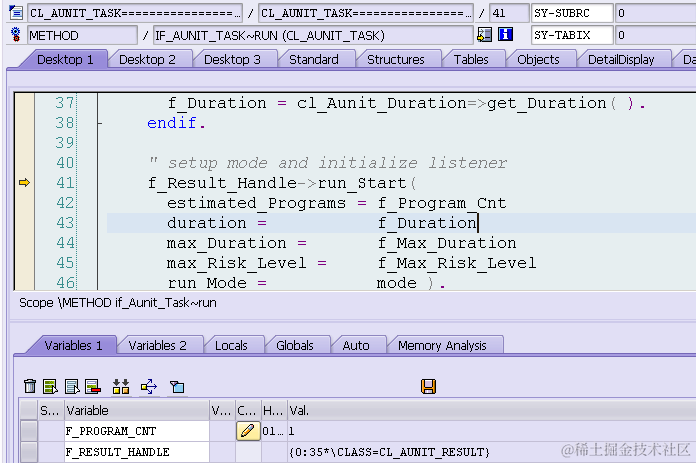The image size is (696, 463).
Task: Click the F_PROGRAM_CNT variable name cell
Action: click(137, 431)
